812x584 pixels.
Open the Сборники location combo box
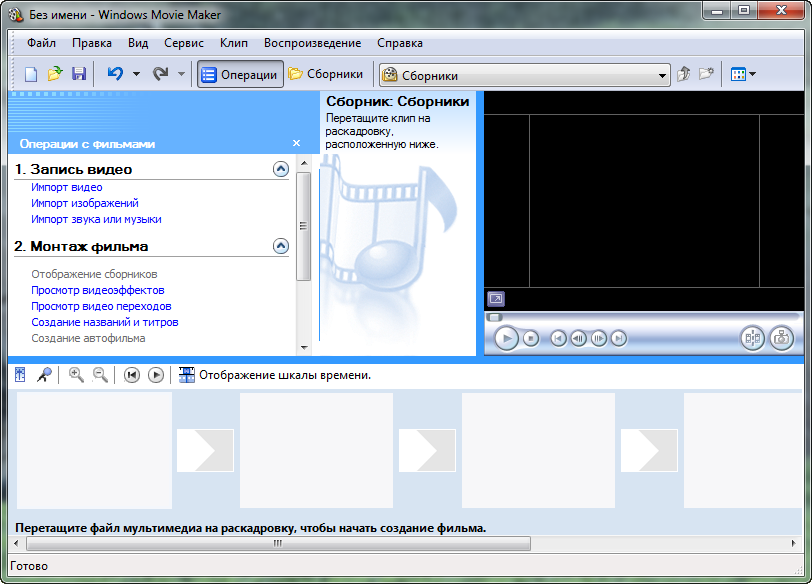(x=525, y=76)
